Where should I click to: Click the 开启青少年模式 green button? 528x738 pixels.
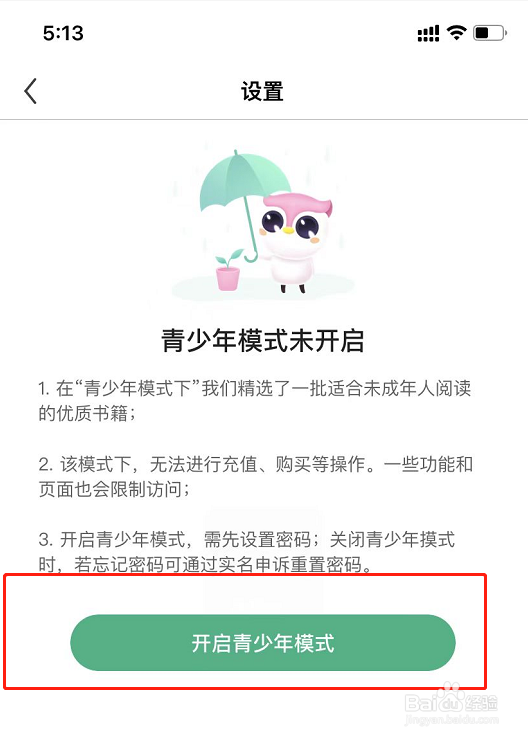click(x=263, y=642)
